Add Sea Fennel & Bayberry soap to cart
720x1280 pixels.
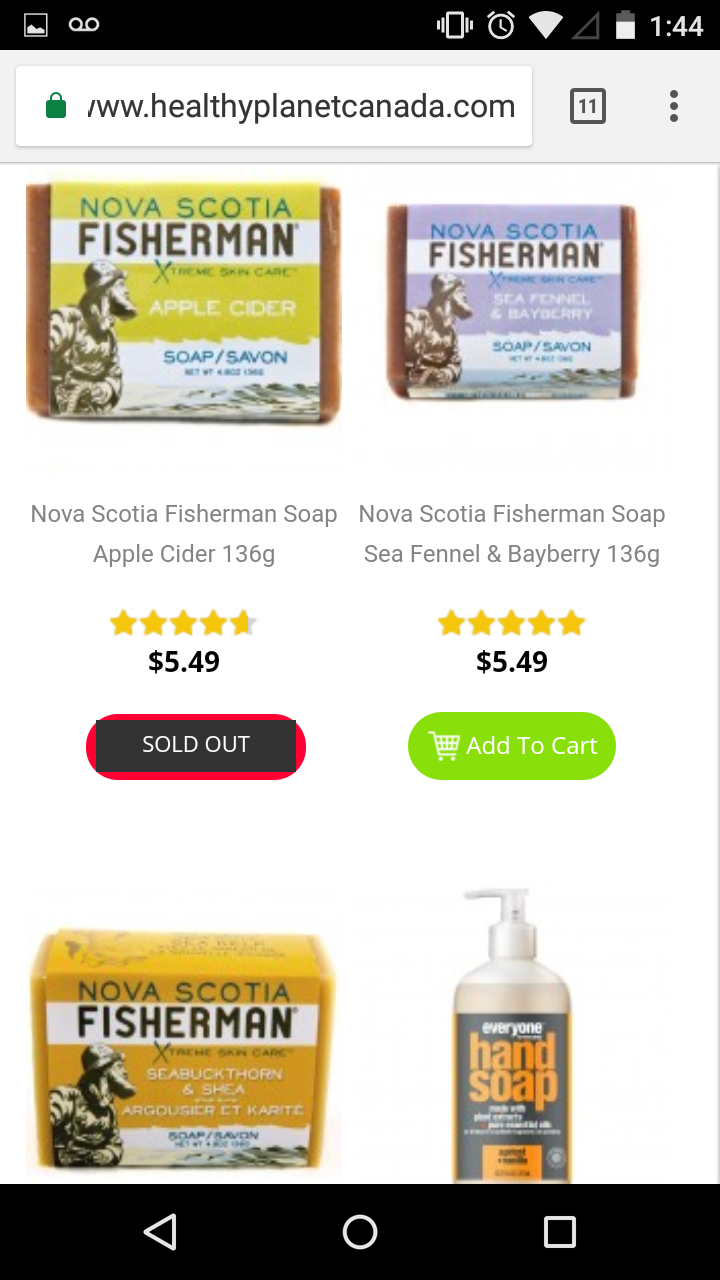tap(512, 745)
